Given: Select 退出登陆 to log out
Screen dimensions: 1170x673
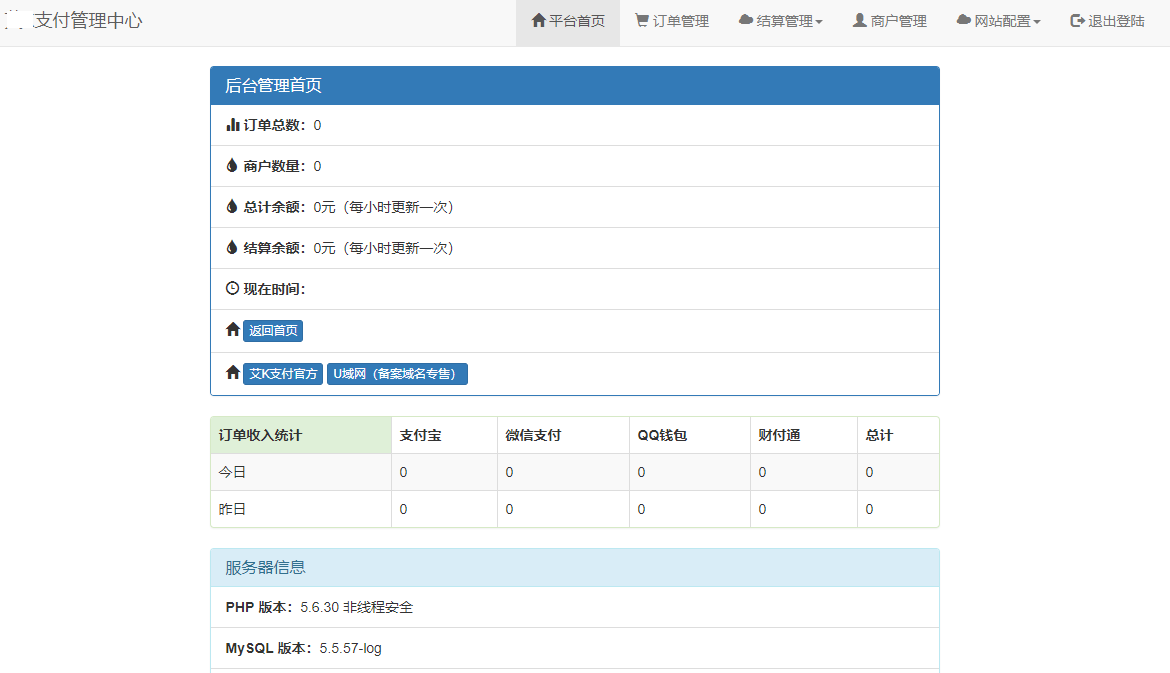Looking at the screenshot, I should click(1107, 20).
